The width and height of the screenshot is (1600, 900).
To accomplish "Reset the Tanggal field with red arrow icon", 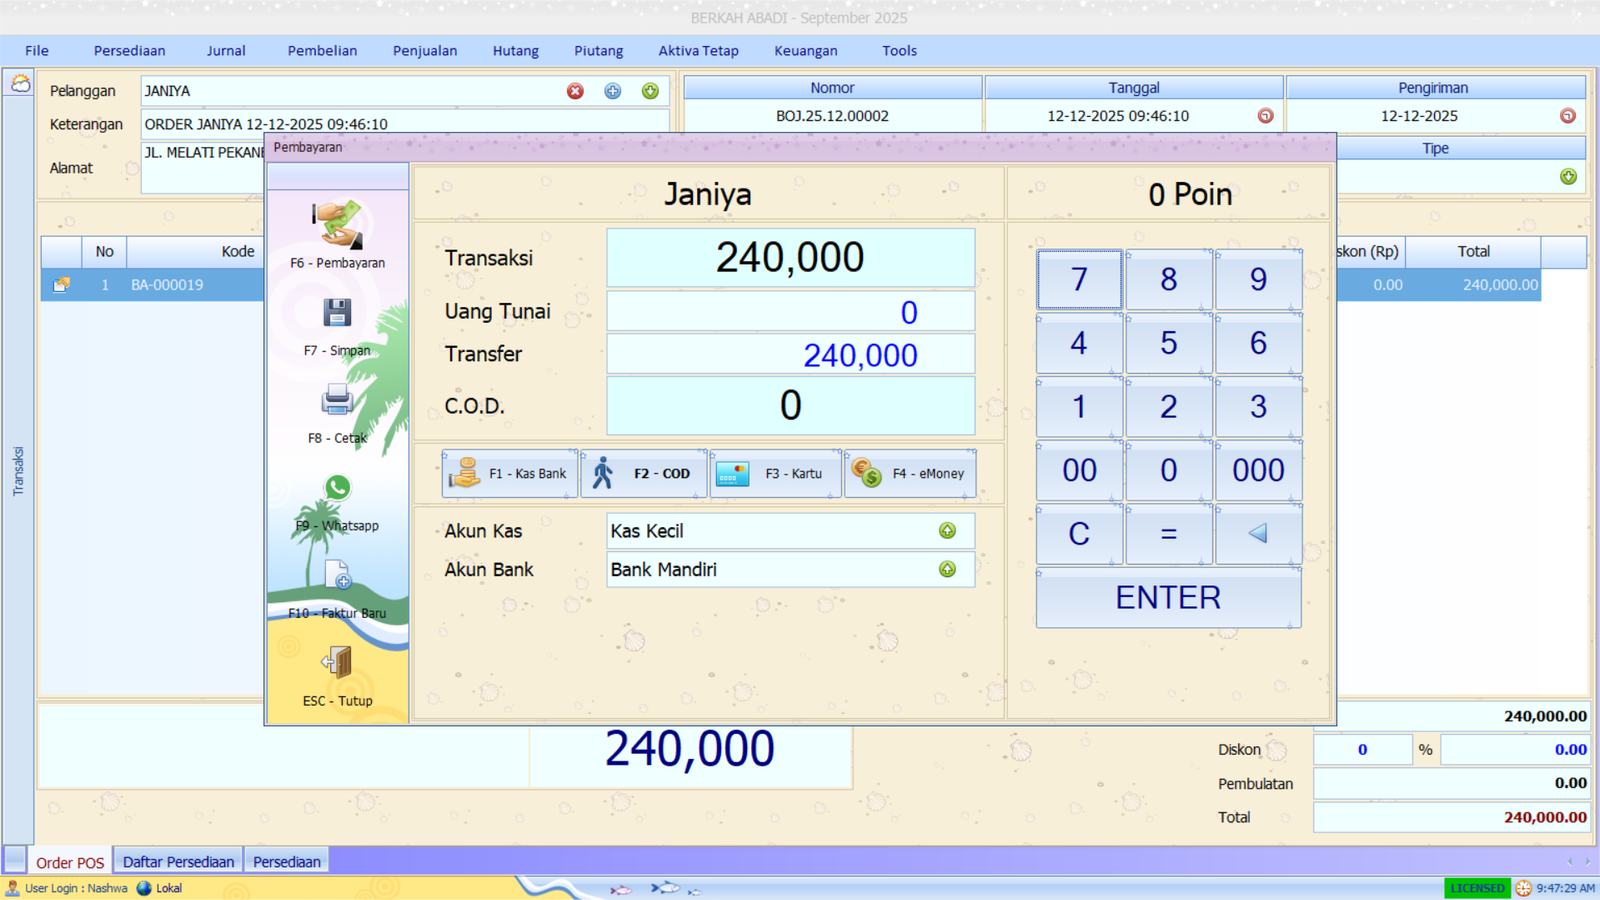I will click(x=1266, y=115).
